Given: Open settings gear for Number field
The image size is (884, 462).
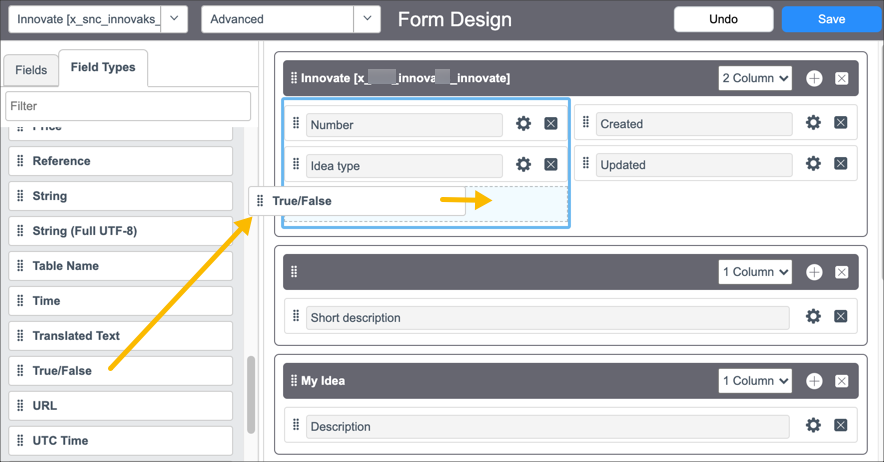Looking at the screenshot, I should (523, 124).
